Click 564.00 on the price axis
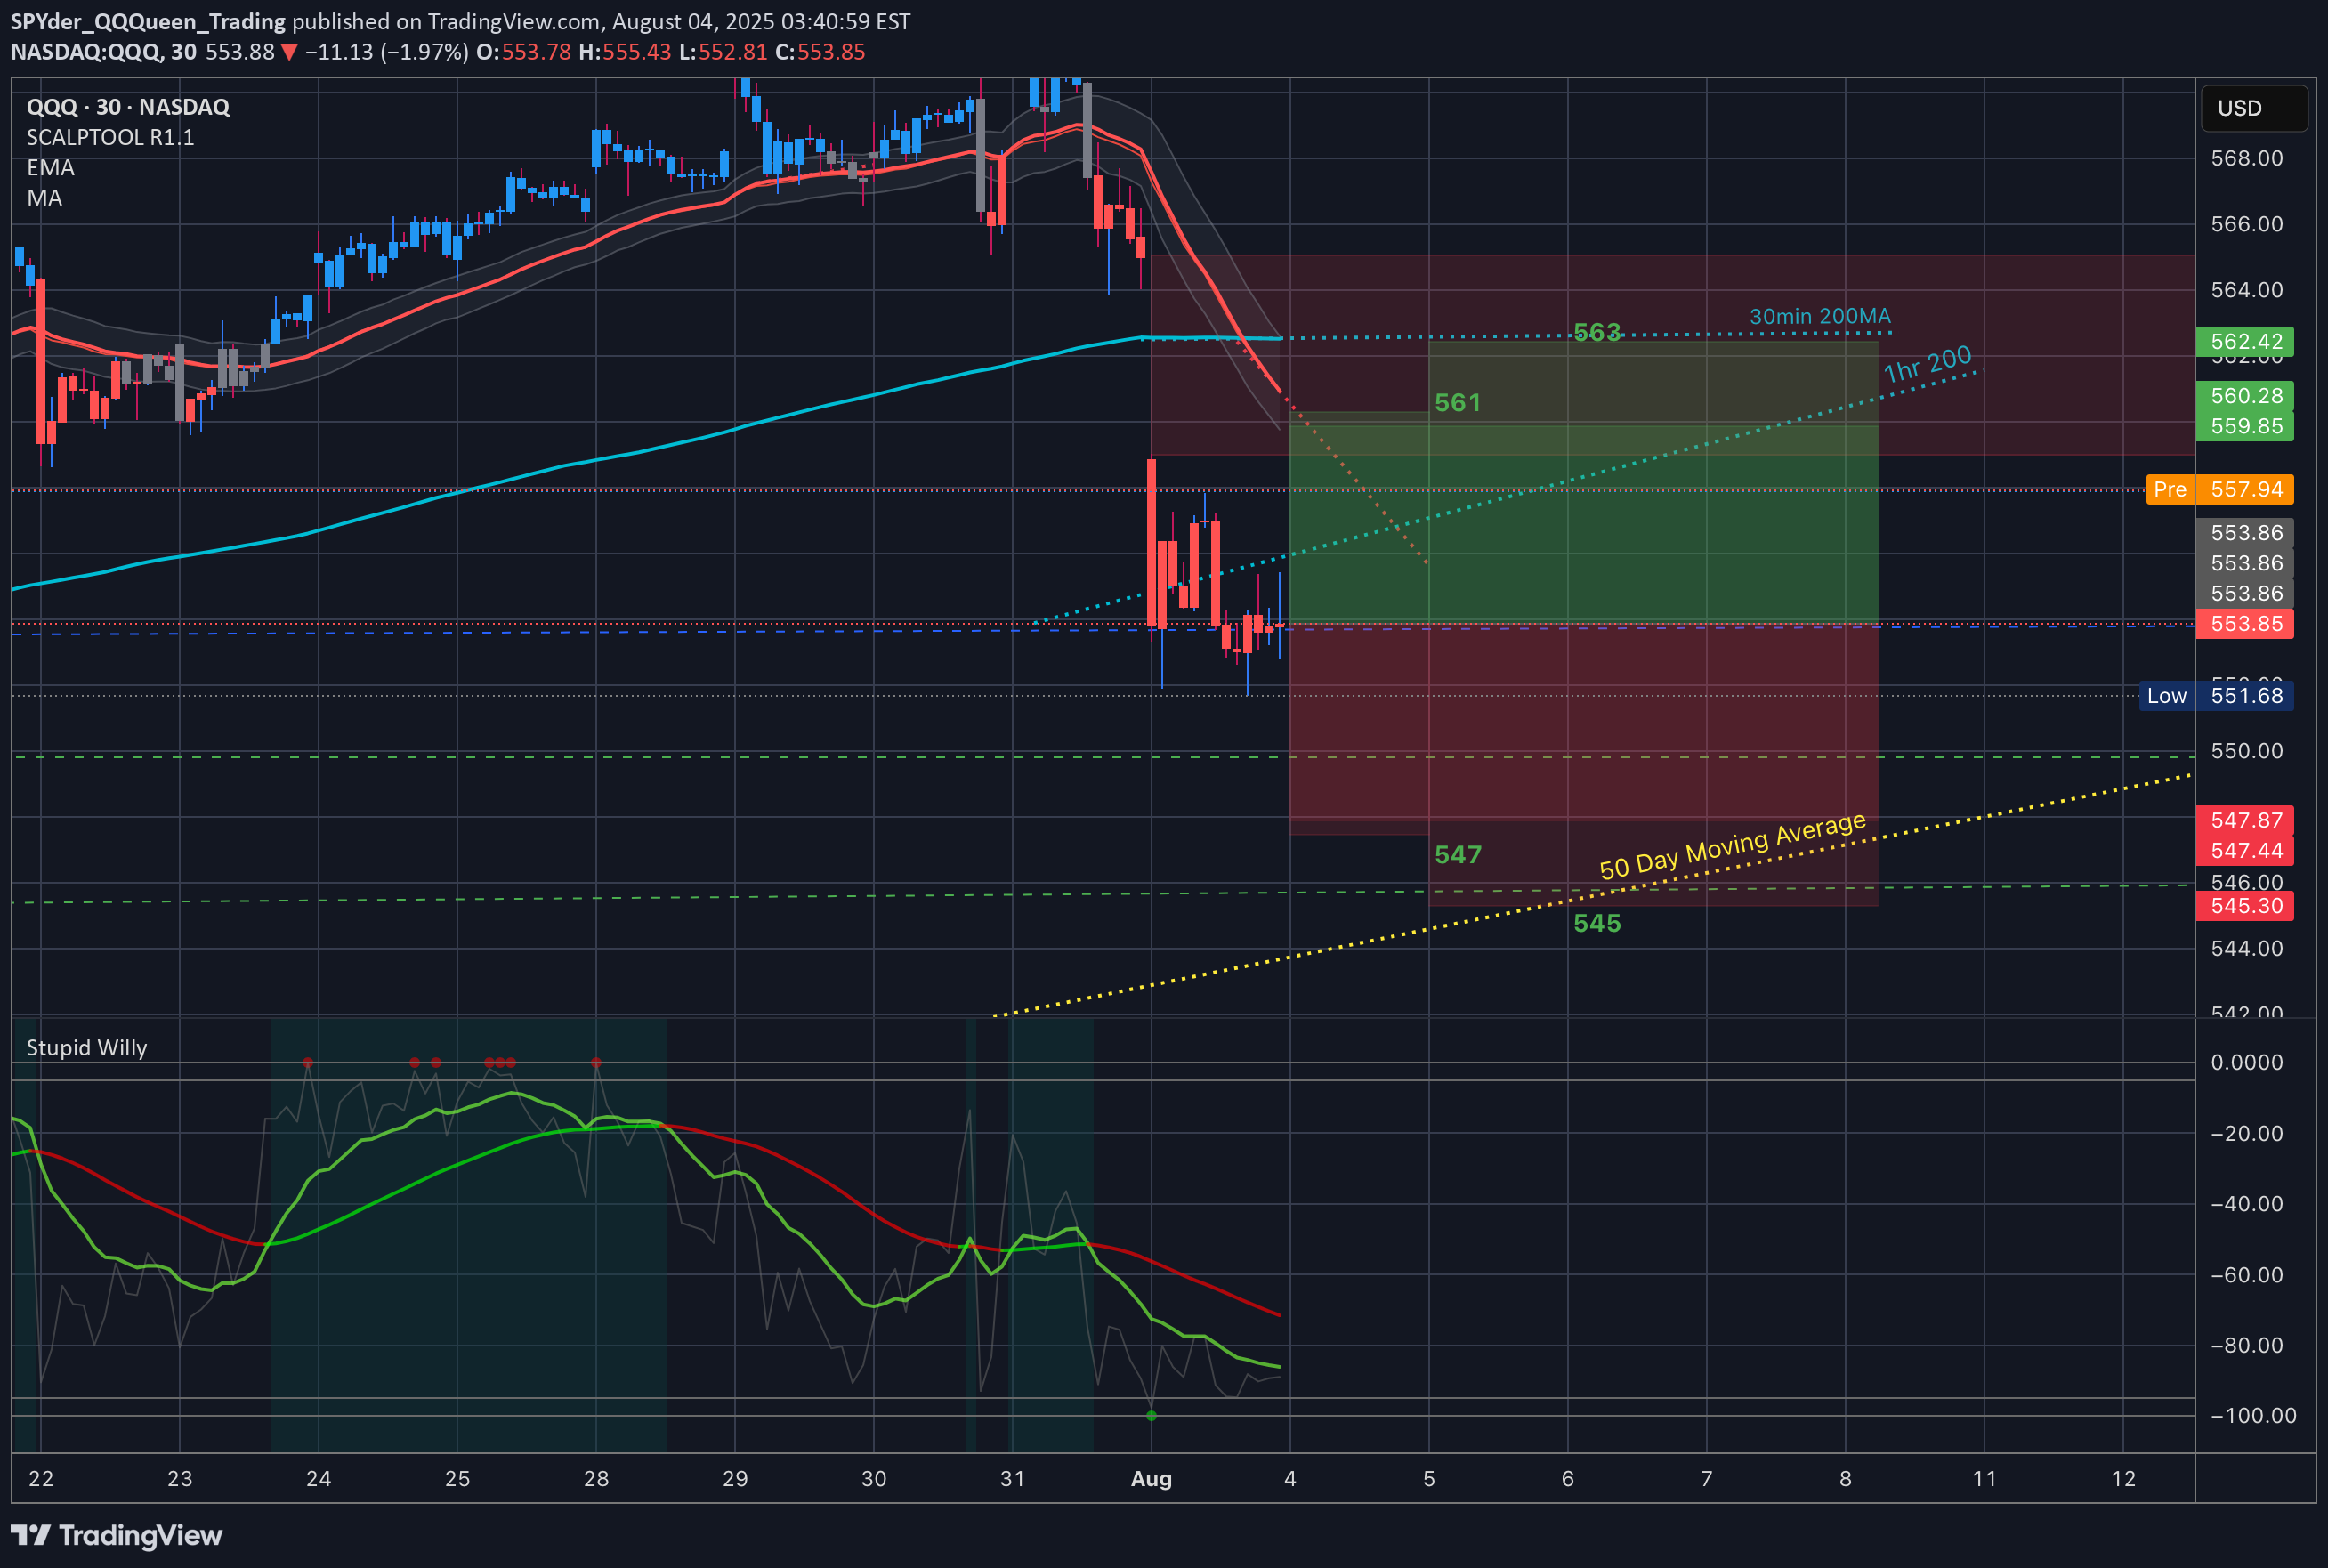The image size is (2328, 1568). pos(2247,290)
